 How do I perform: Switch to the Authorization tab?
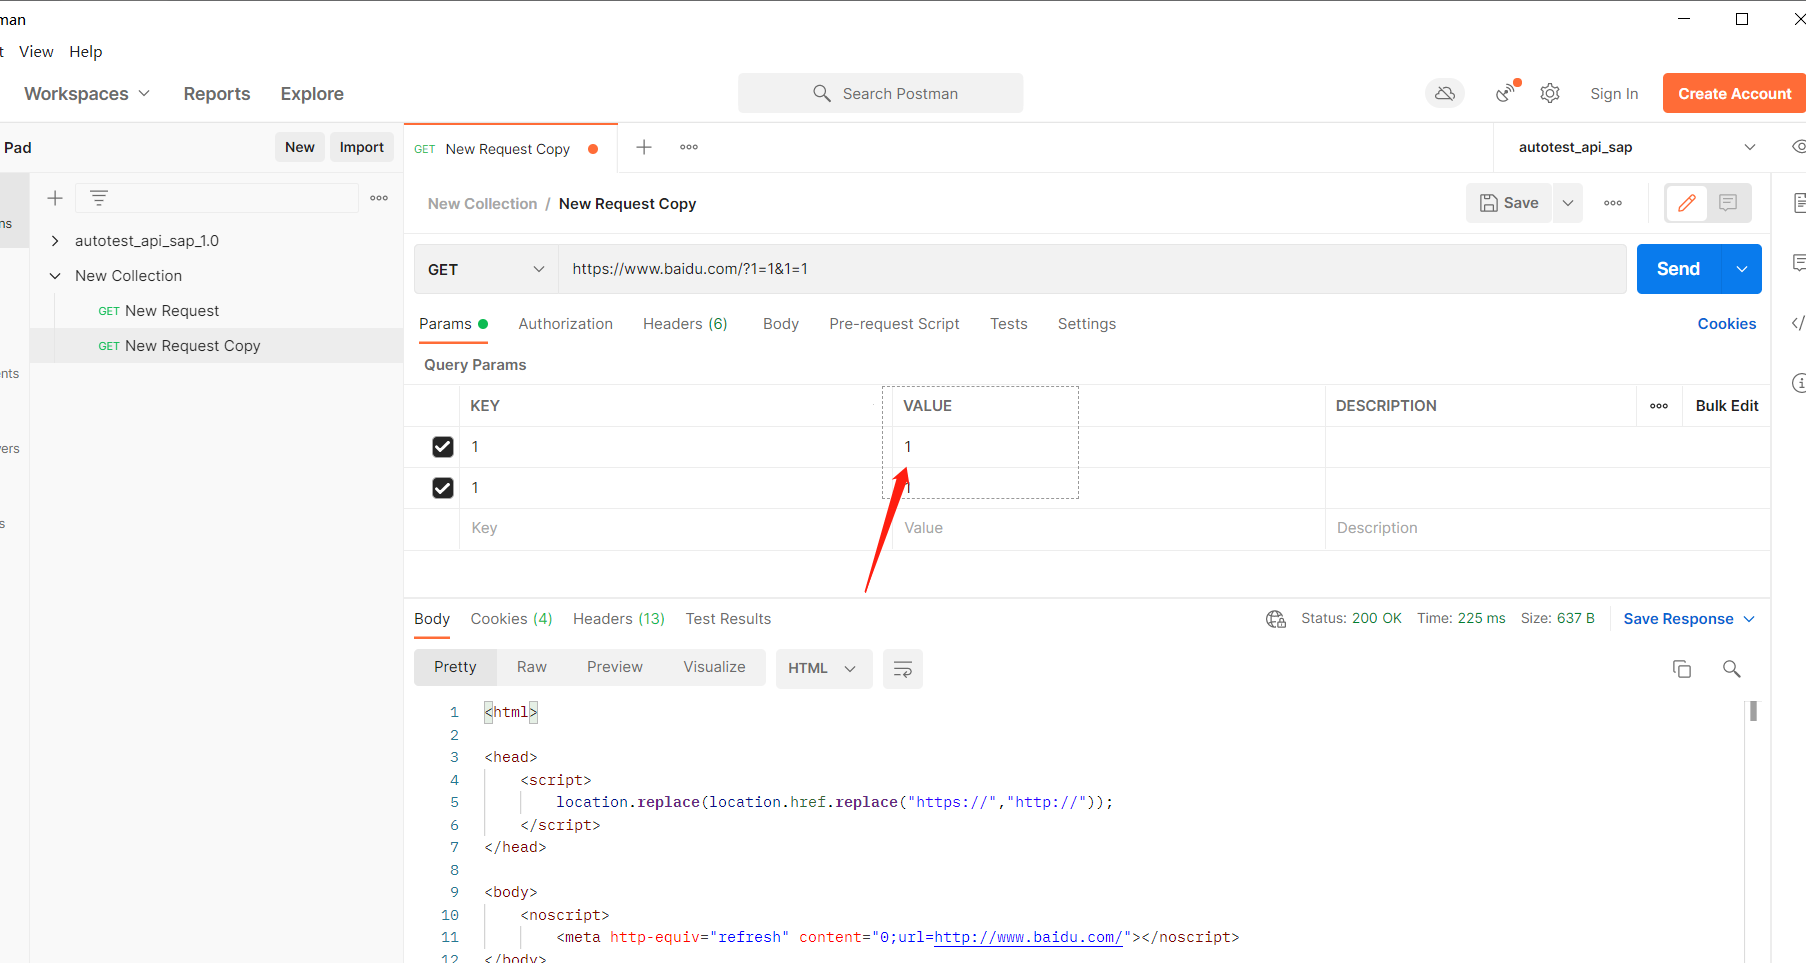tap(566, 324)
